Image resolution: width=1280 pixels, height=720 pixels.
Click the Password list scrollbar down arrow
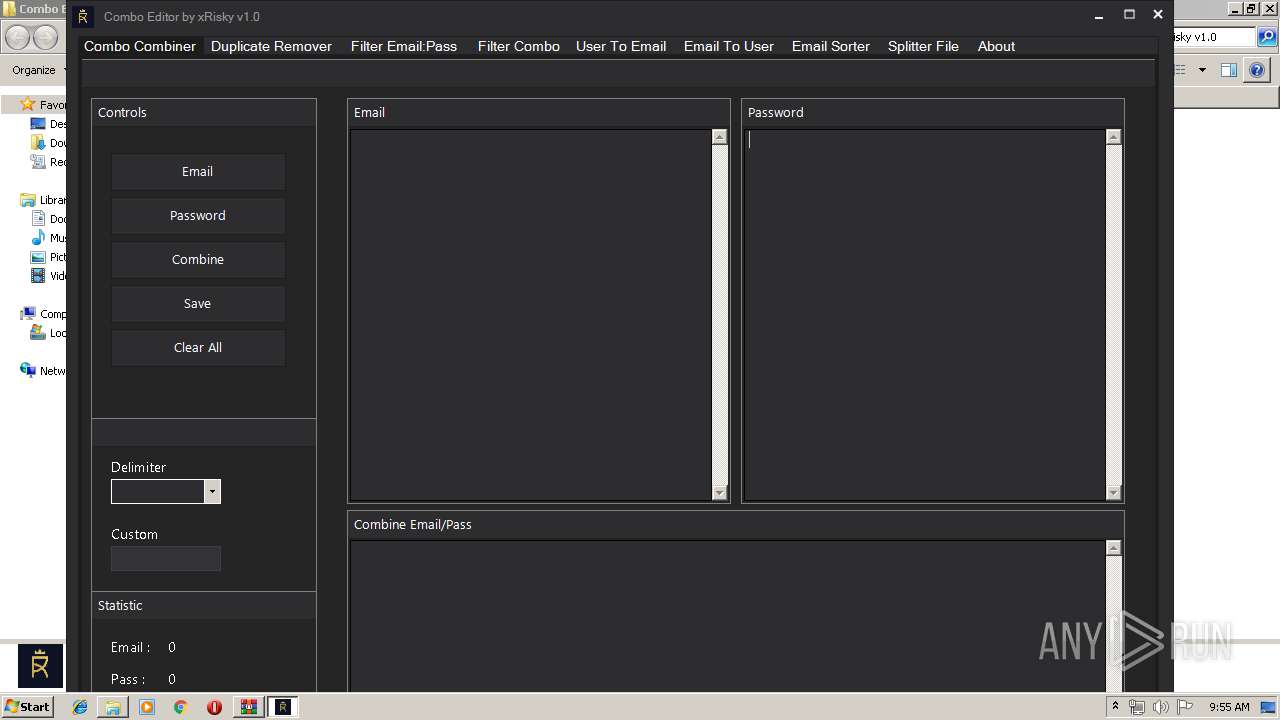(1114, 492)
